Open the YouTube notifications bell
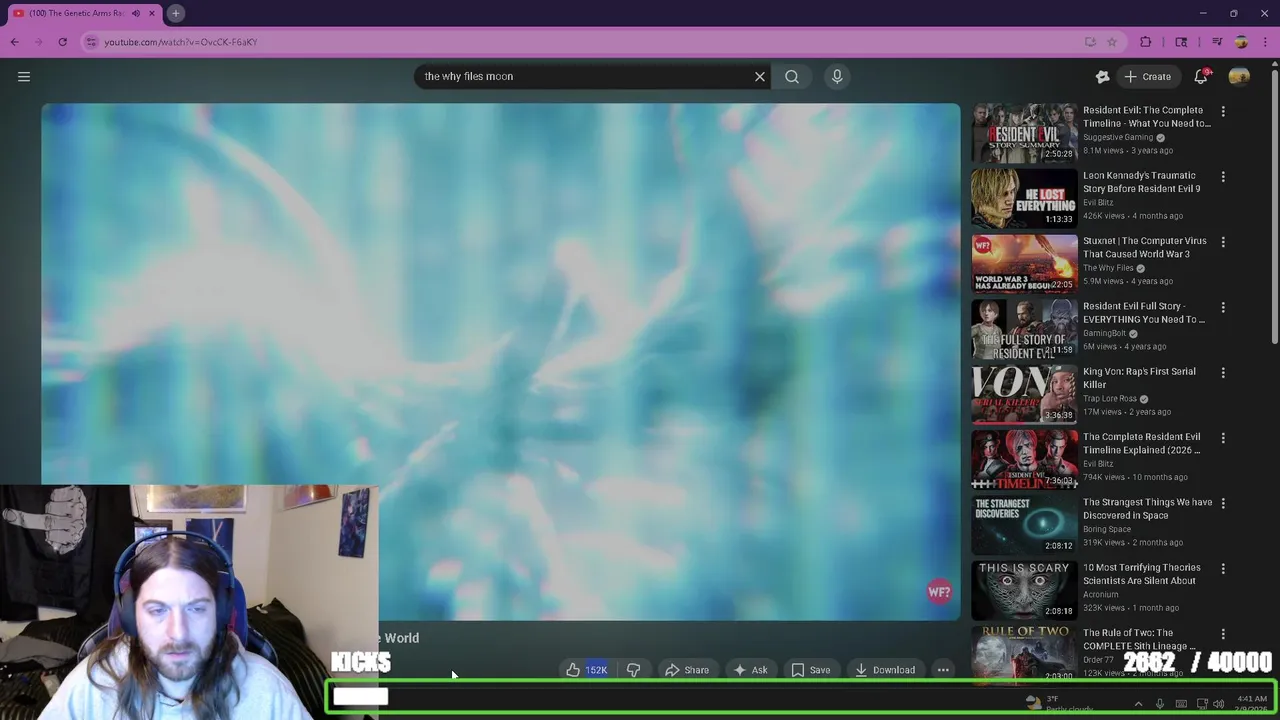Screen dimensions: 1280x720 click(x=1202, y=76)
